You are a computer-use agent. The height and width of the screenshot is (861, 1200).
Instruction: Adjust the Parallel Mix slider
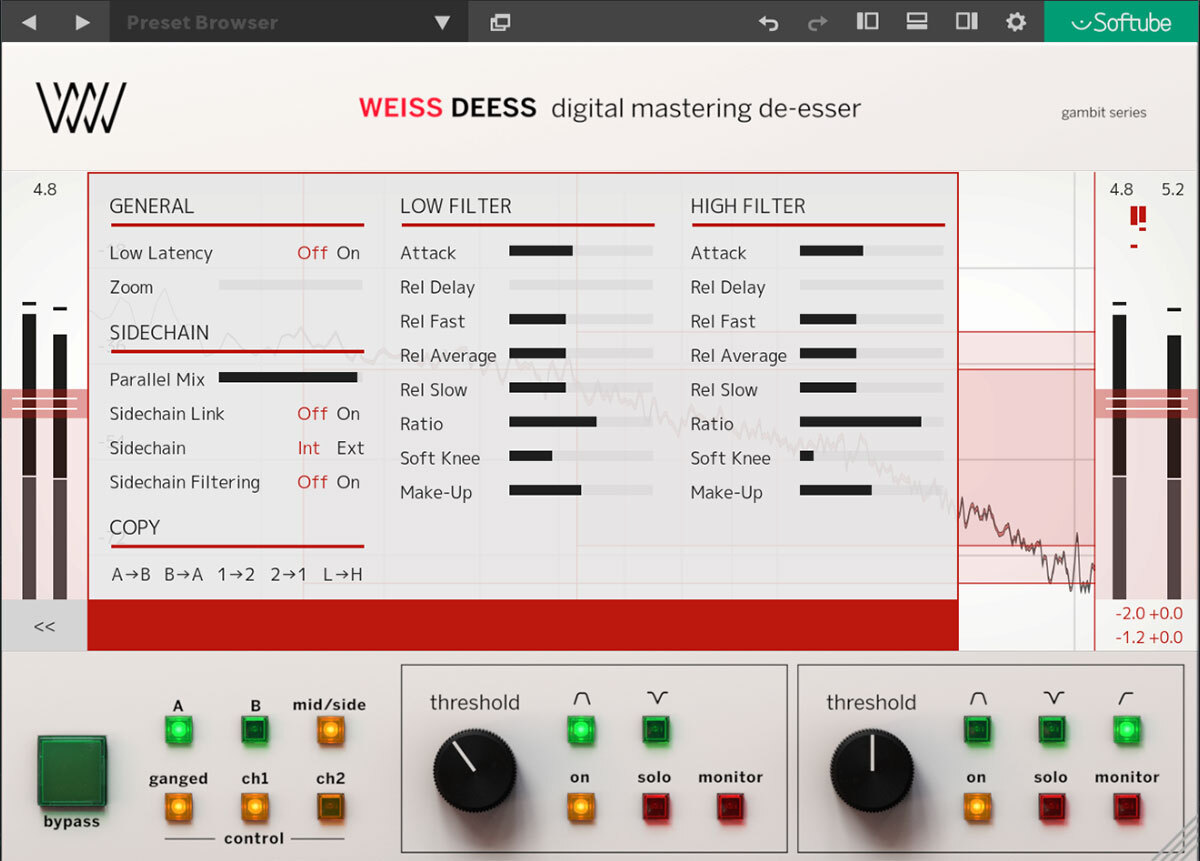tap(290, 378)
